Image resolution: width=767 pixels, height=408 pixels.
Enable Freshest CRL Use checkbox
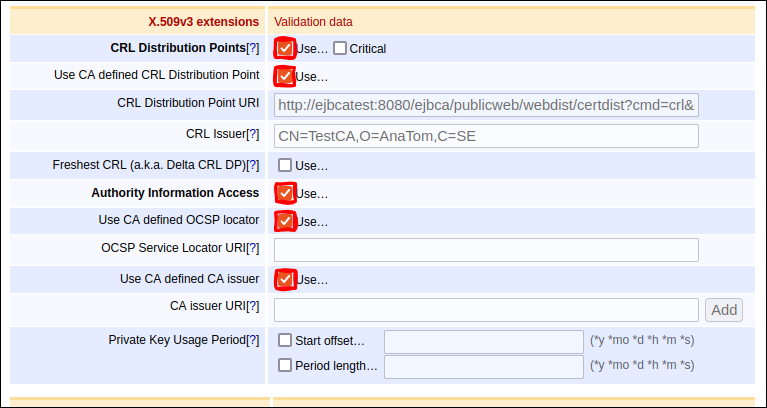pyautogui.click(x=286, y=165)
